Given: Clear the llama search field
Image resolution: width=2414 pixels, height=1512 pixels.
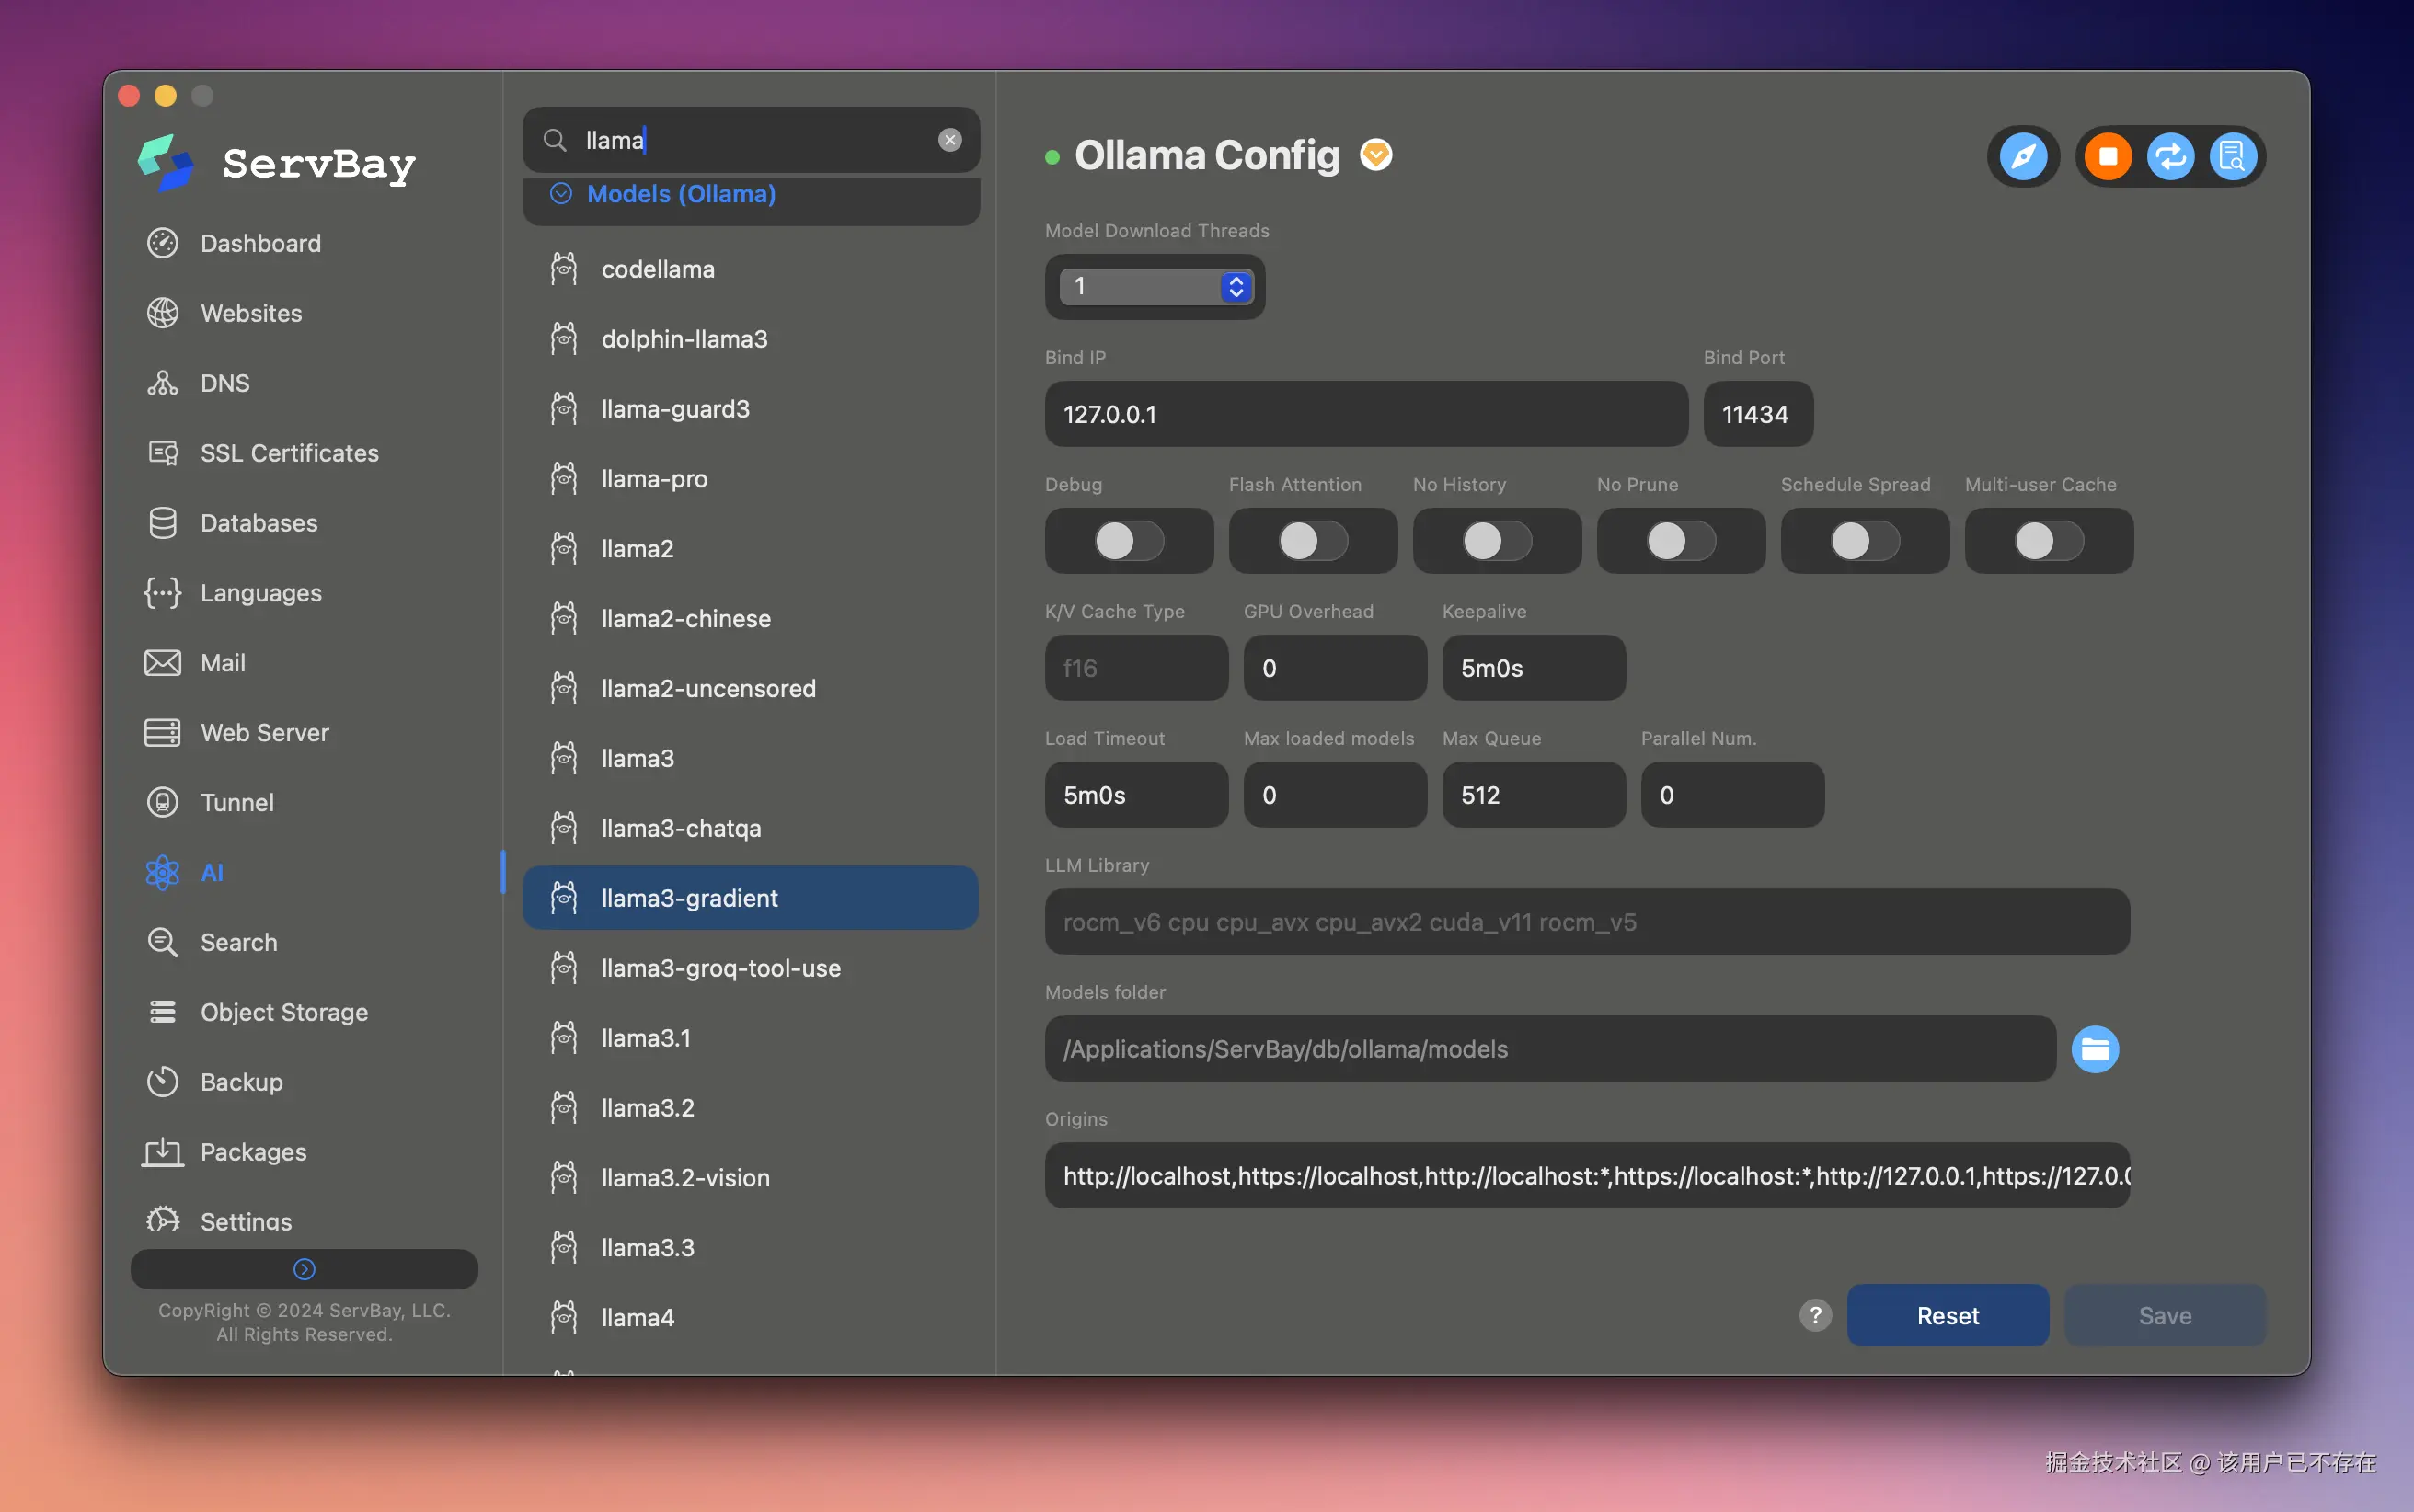Looking at the screenshot, I should tap(949, 140).
